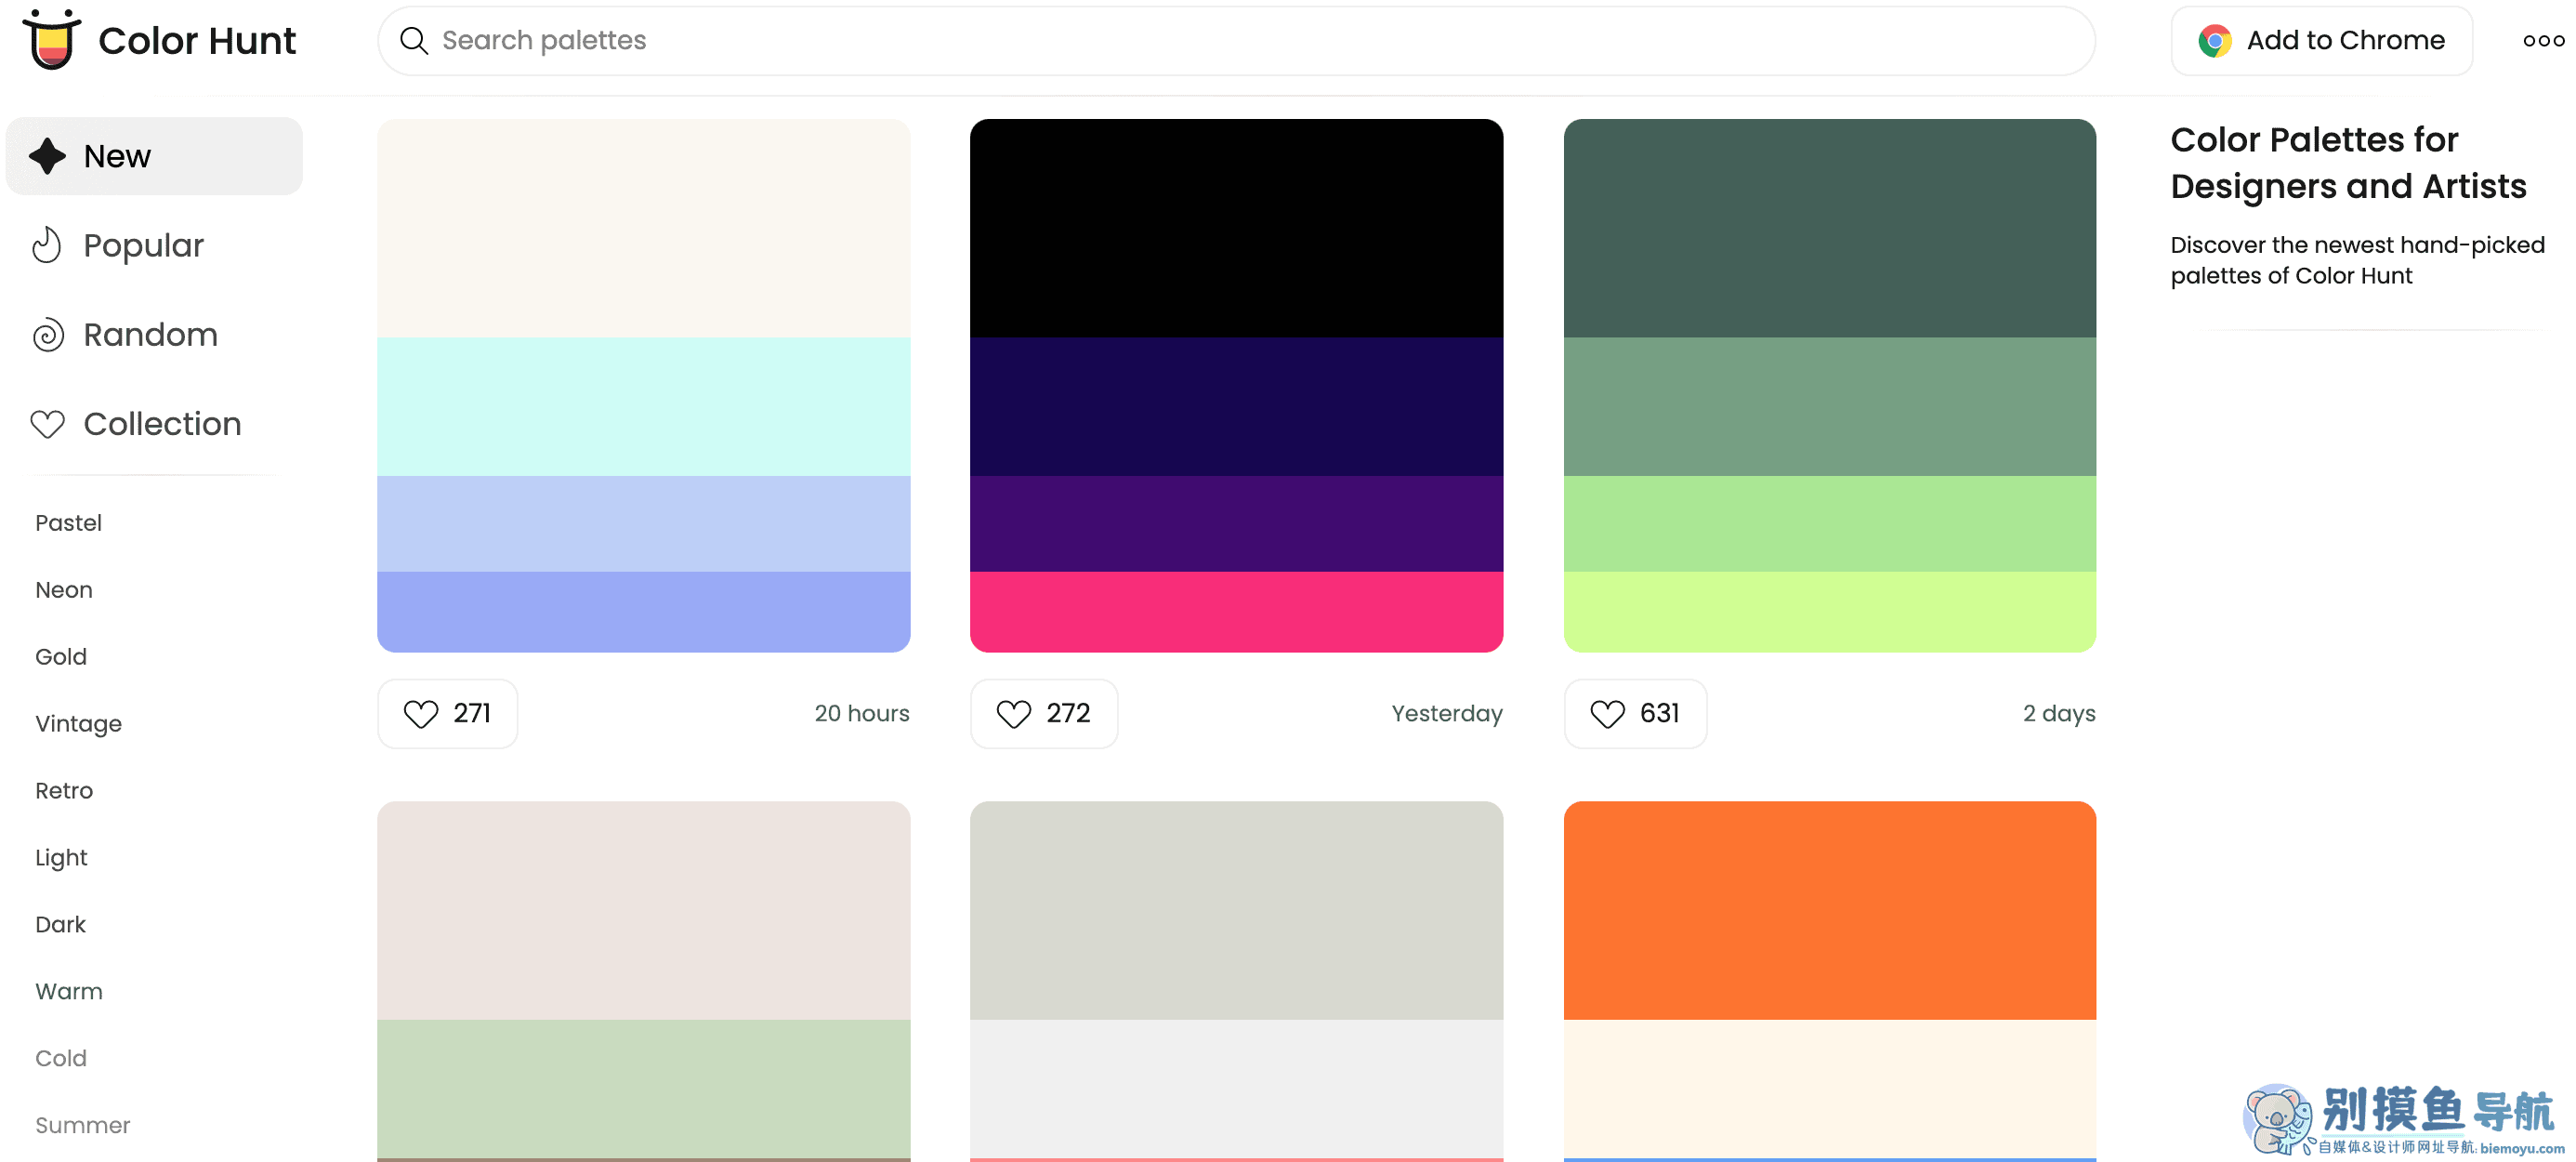
Task: Pick the mint cyan color stripe
Action: point(643,406)
